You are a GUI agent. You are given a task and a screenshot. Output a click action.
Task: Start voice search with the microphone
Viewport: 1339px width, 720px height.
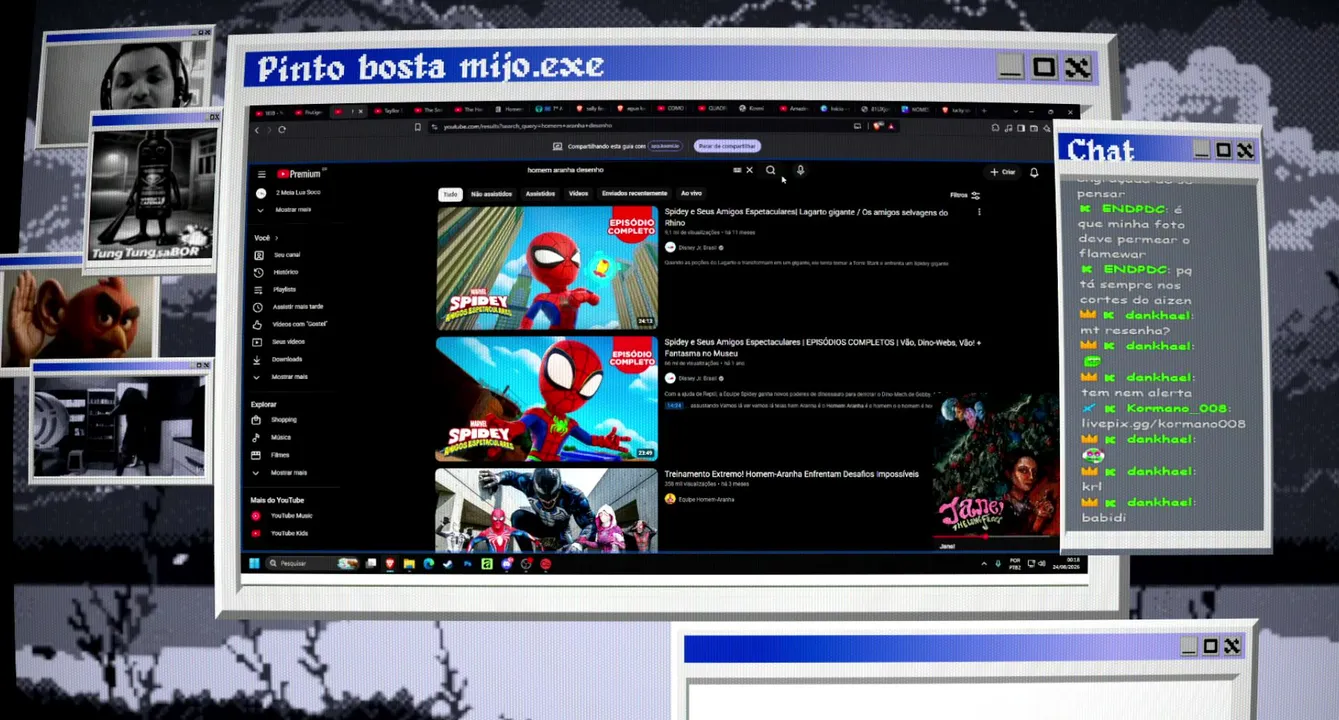[x=800, y=170]
